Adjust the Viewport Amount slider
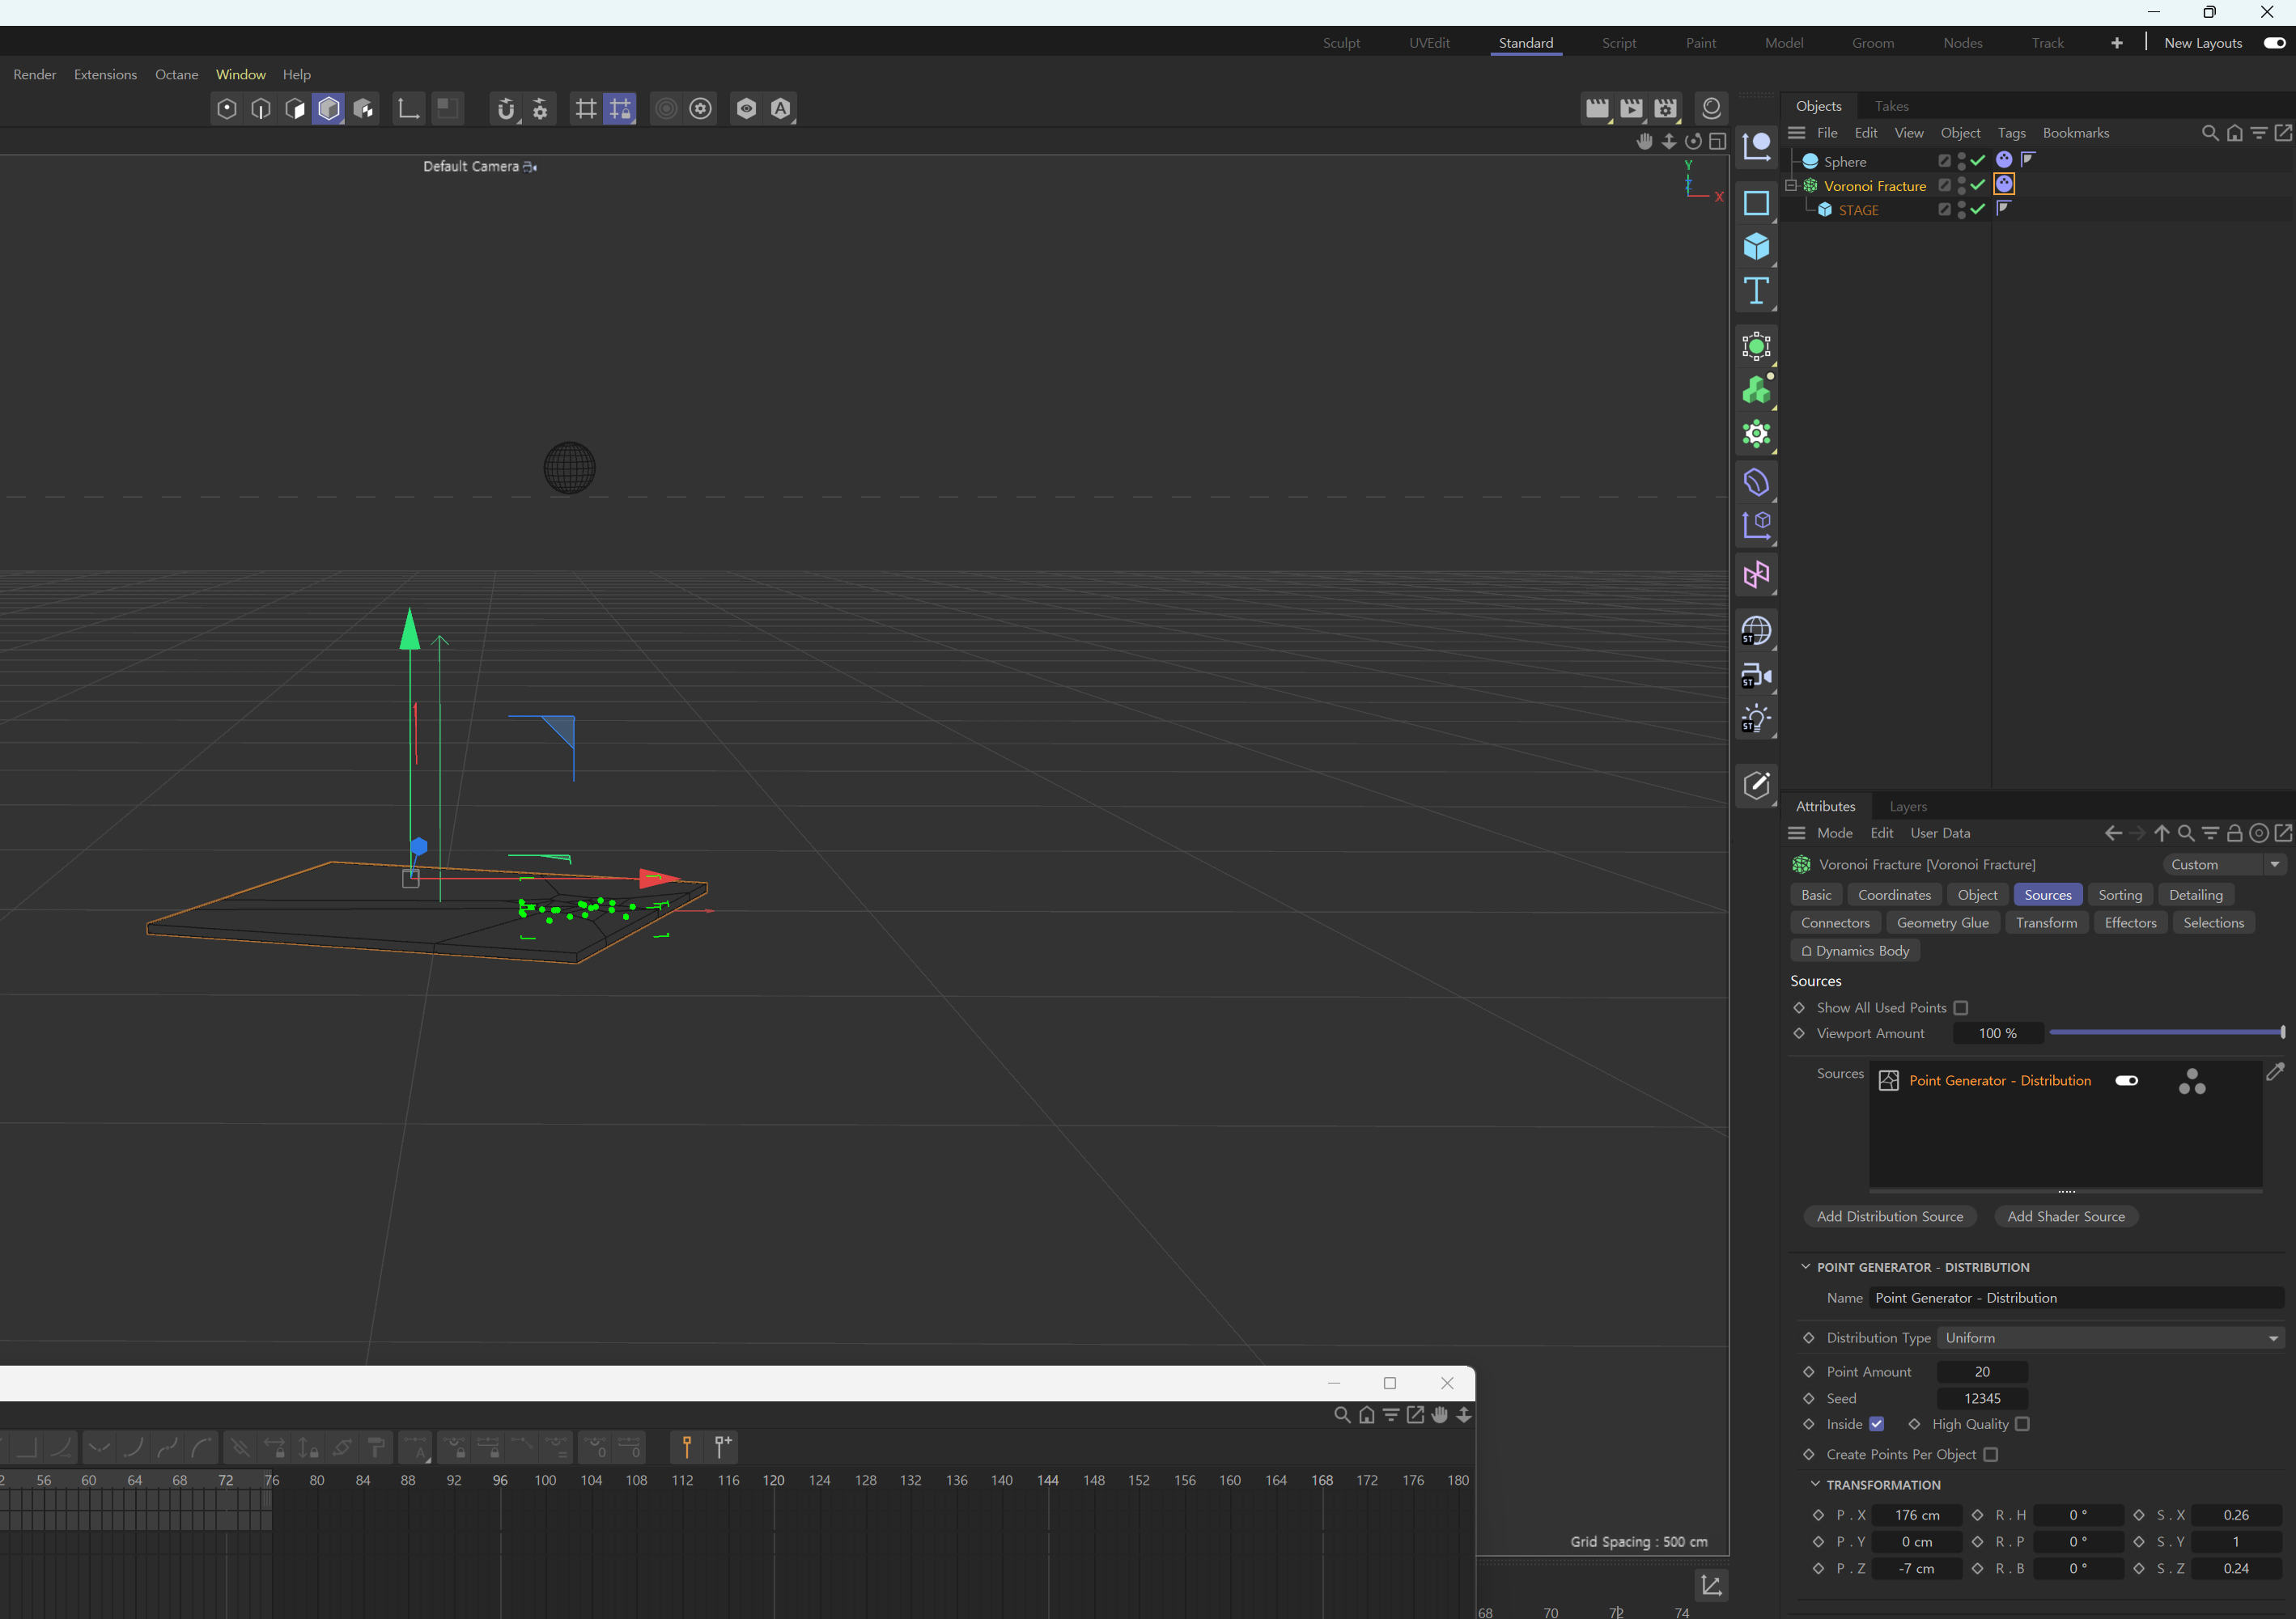The height and width of the screenshot is (1619, 2296). (x=2166, y=1033)
